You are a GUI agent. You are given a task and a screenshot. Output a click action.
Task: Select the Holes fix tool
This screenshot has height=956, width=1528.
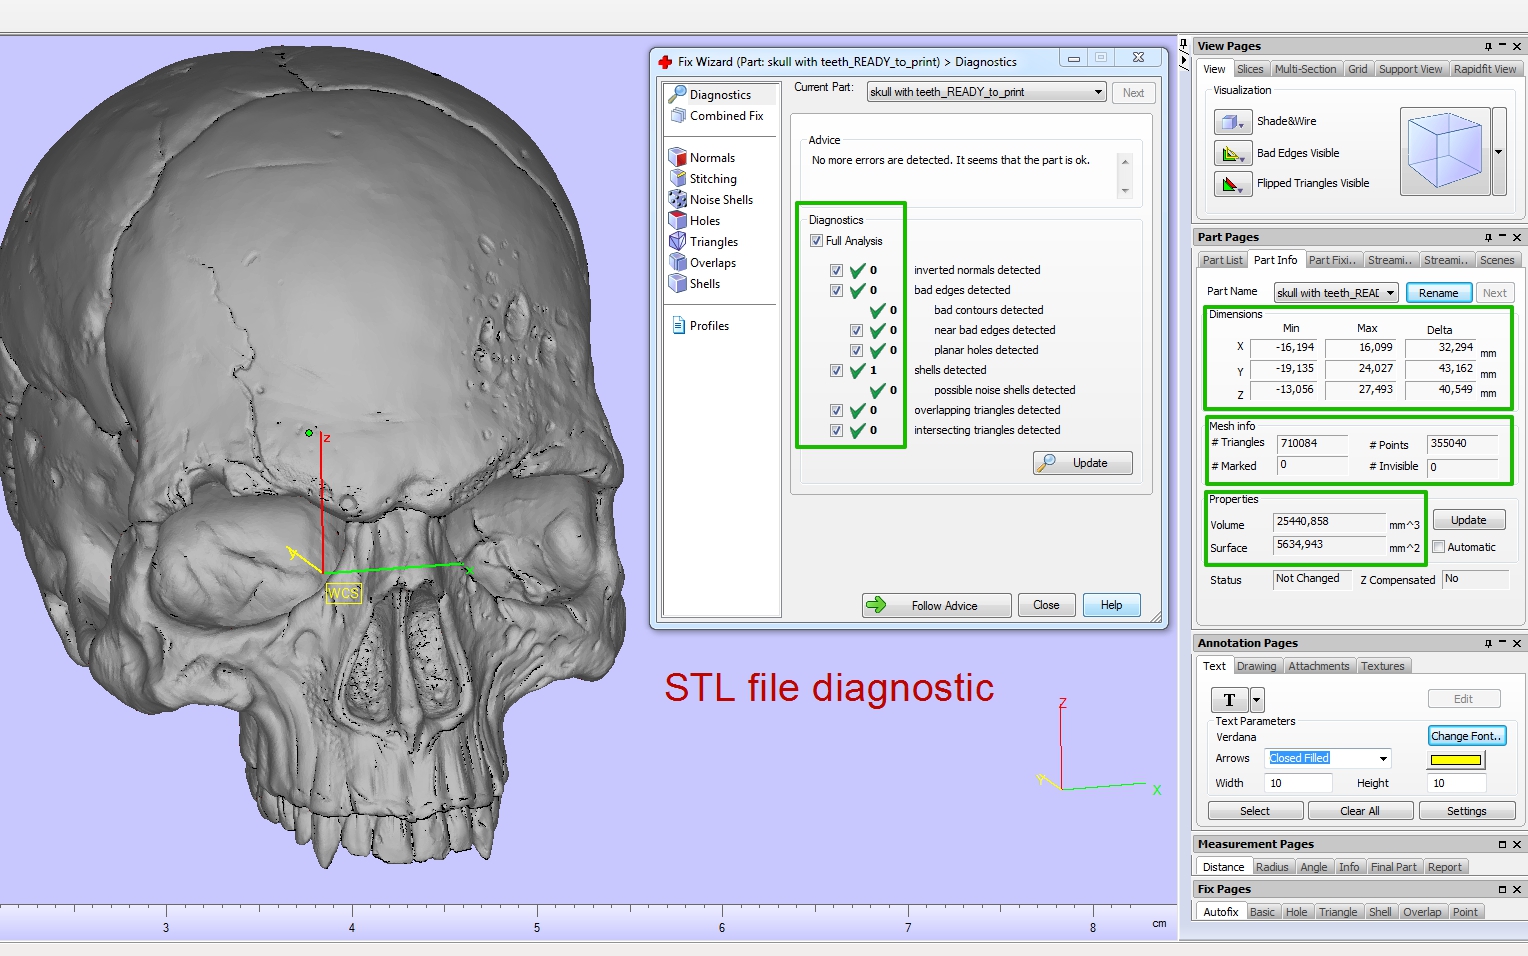704,221
